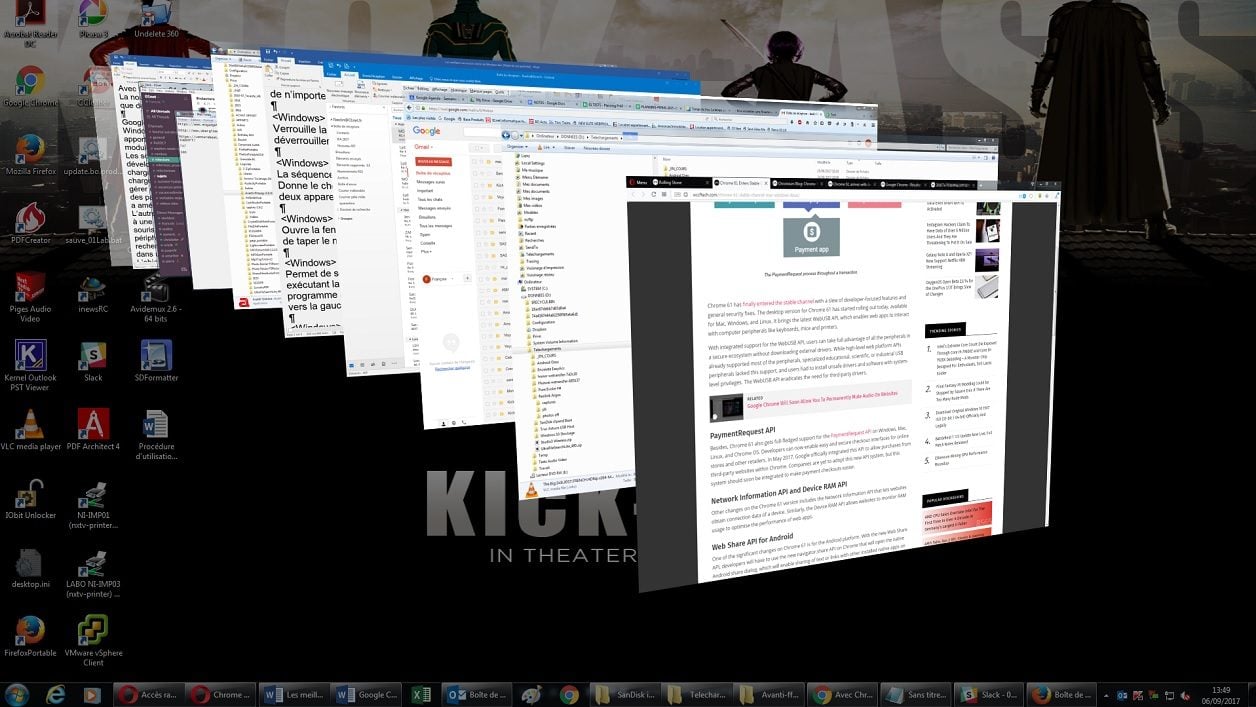The image size is (1256, 707).
Task: Open PDF Architect 4 desktop shortcut
Action: click(93, 431)
